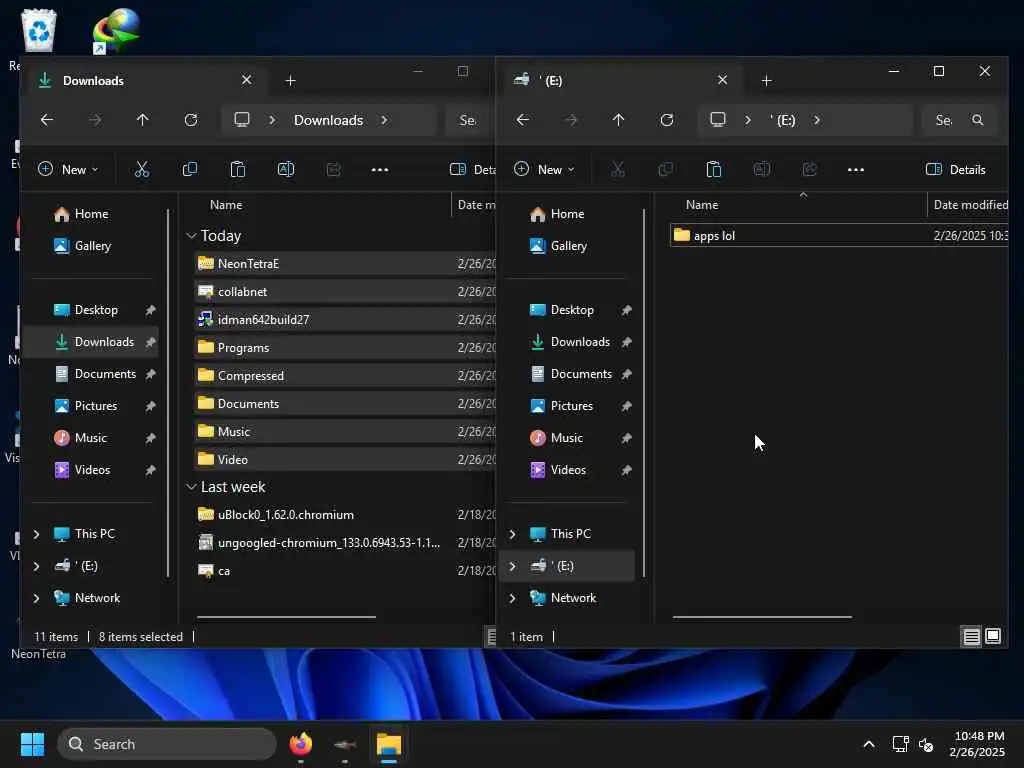This screenshot has width=1024, height=768.
Task: Collapse the Today group
Action: [x=191, y=236]
